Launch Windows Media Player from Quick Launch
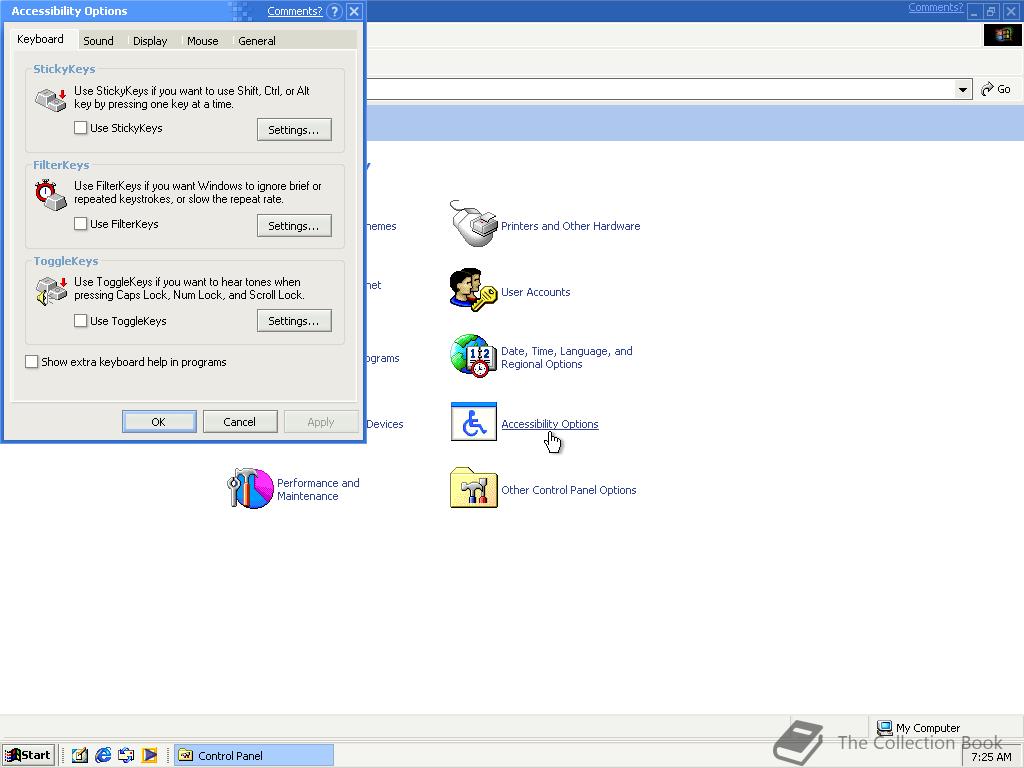Image resolution: width=1024 pixels, height=768 pixels. [x=150, y=756]
